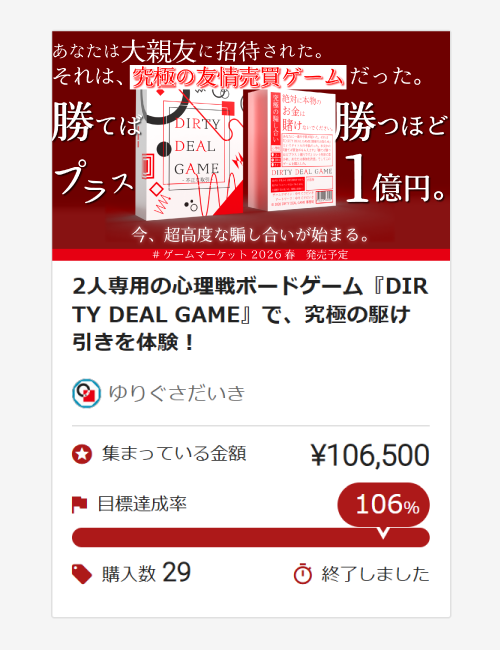Open the creator name ゆりぐさだいき
This screenshot has width=500, height=650.
point(177,393)
